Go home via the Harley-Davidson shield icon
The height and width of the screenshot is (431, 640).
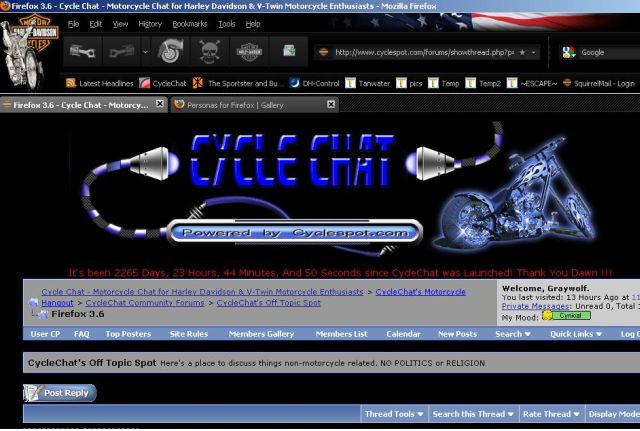[x=249, y=51]
